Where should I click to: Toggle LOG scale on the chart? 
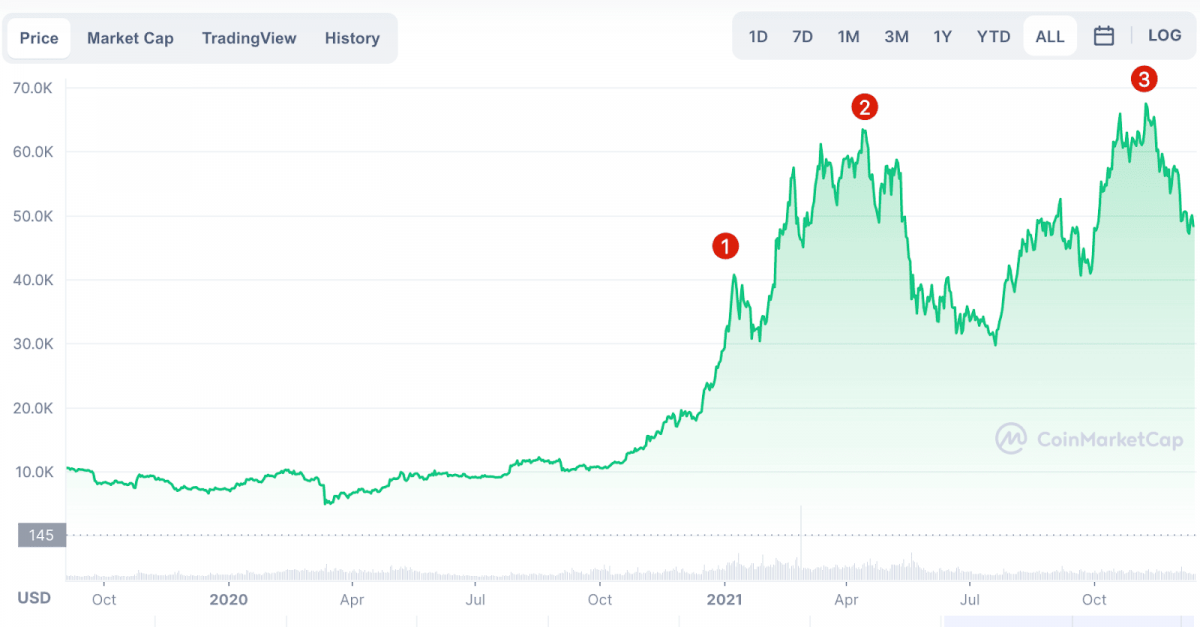(1164, 36)
